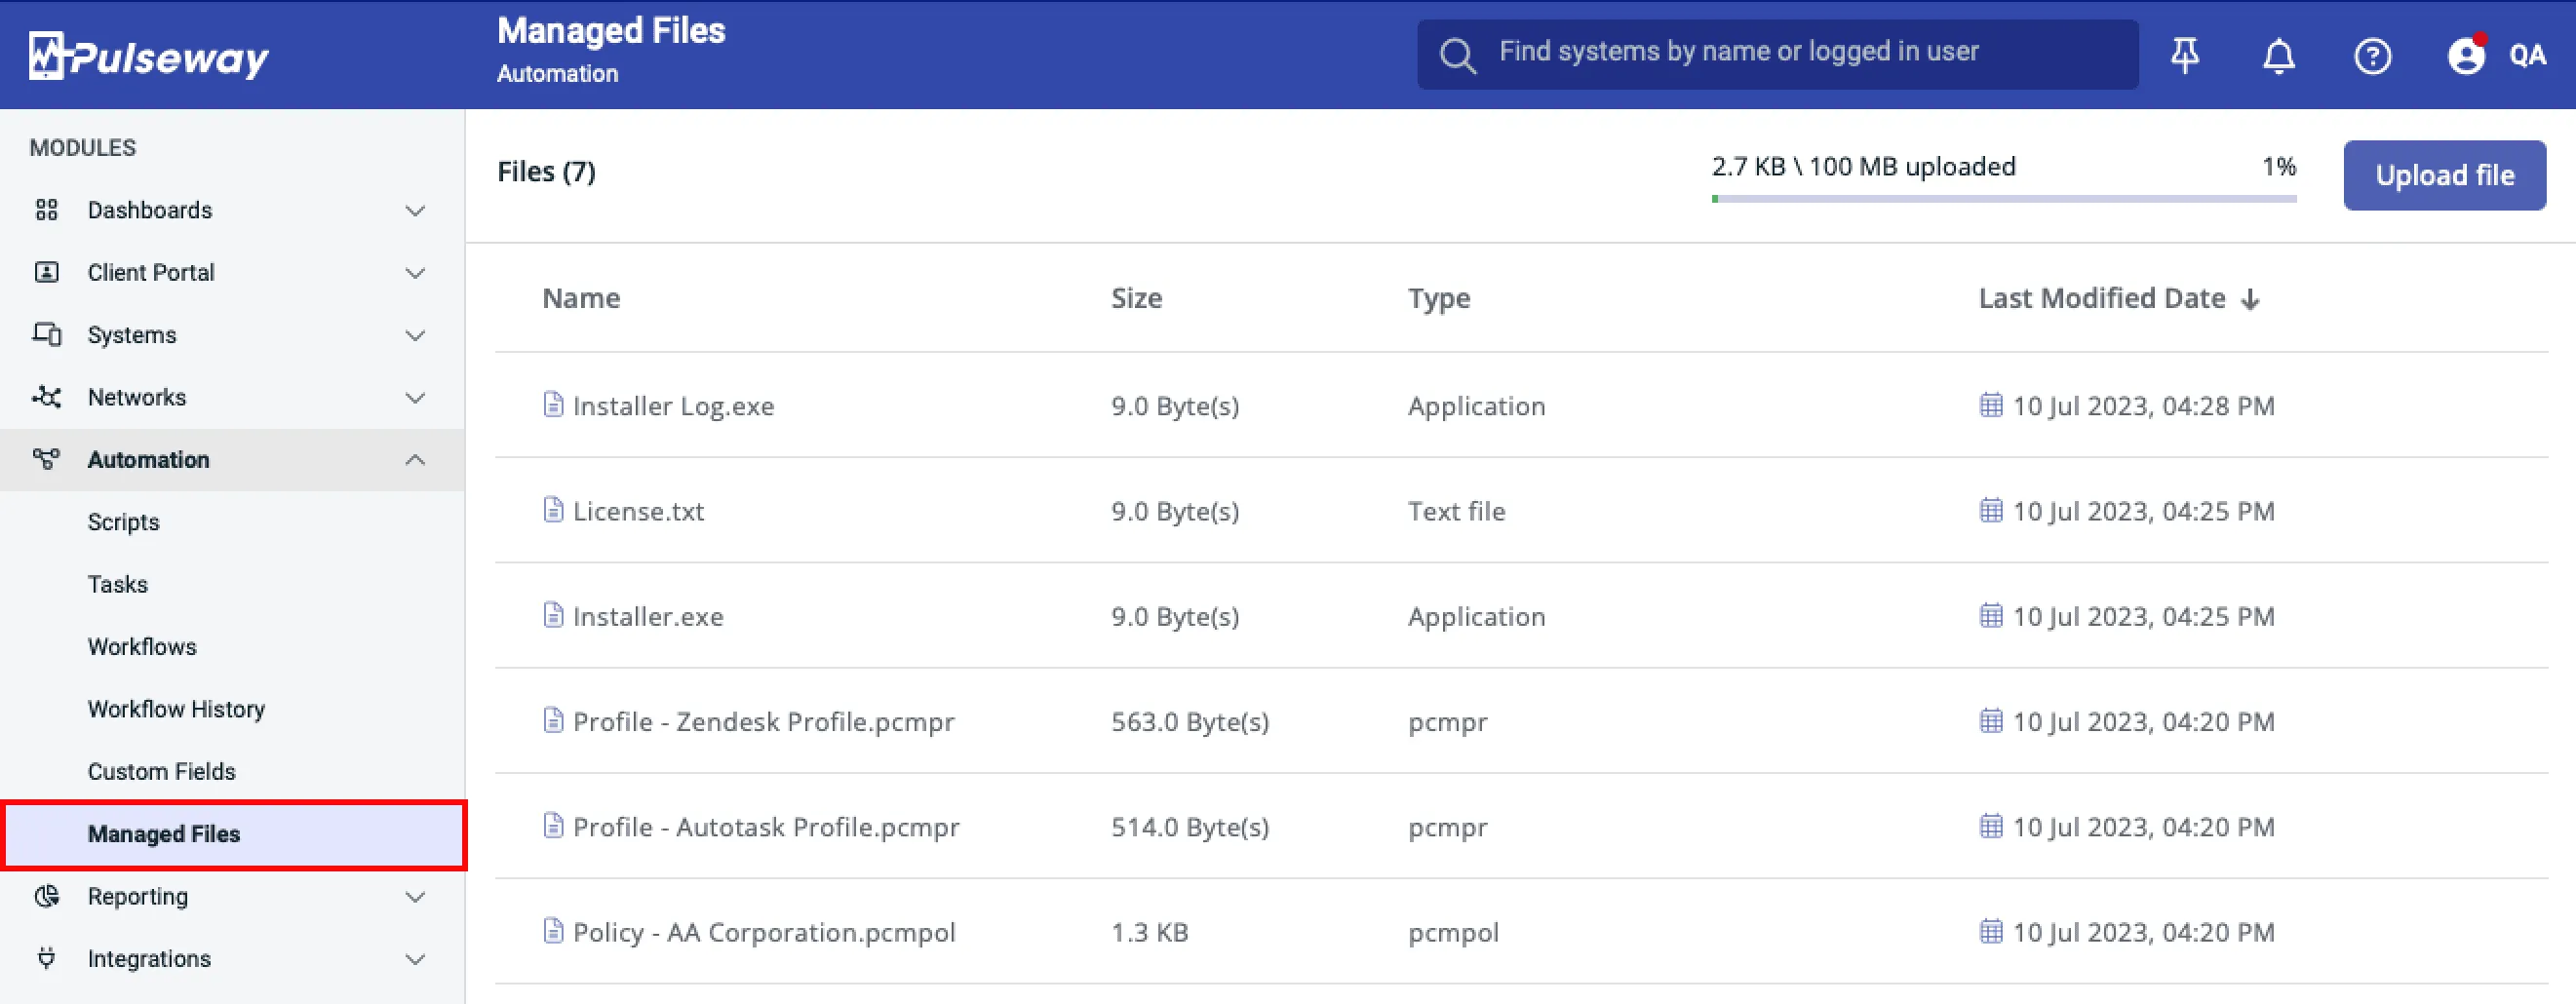Viewport: 2576px width, 1004px height.
Task: Open Custom Fields menu item
Action: coord(161,771)
